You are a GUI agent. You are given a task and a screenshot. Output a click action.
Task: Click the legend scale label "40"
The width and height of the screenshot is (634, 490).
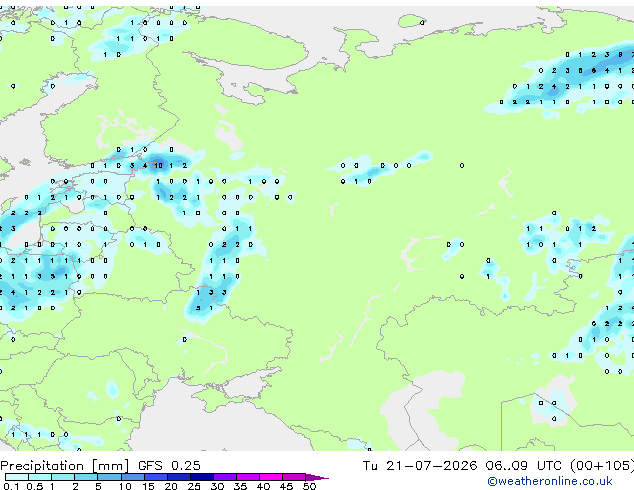263,486
